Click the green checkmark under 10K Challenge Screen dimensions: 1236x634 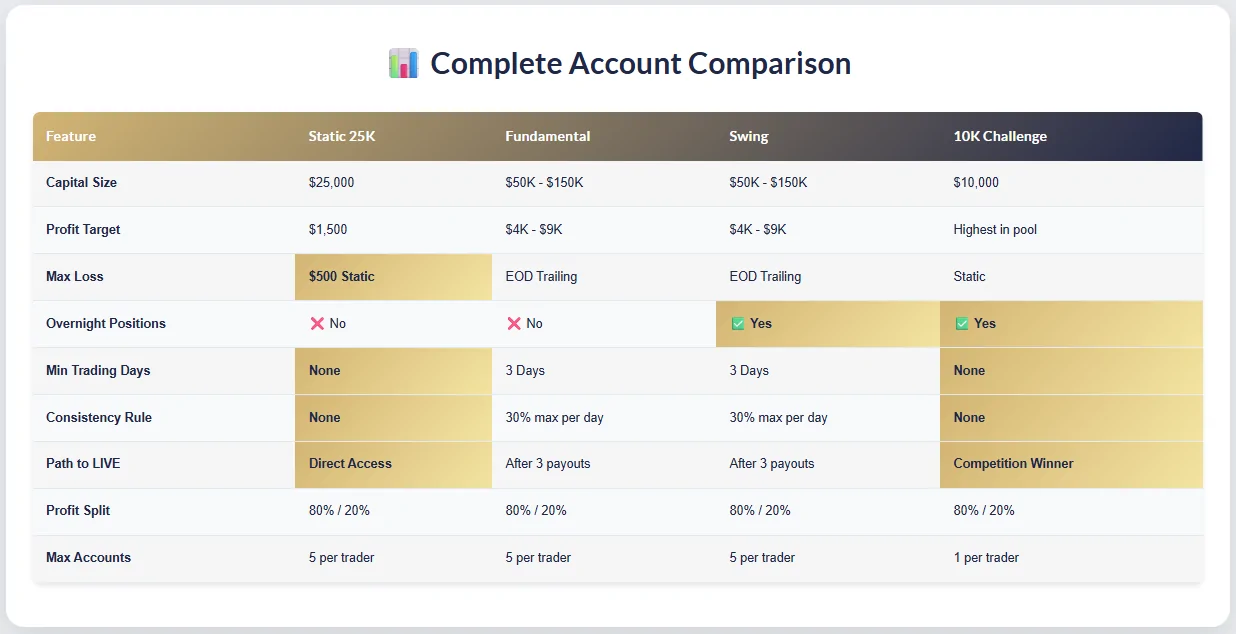962,324
